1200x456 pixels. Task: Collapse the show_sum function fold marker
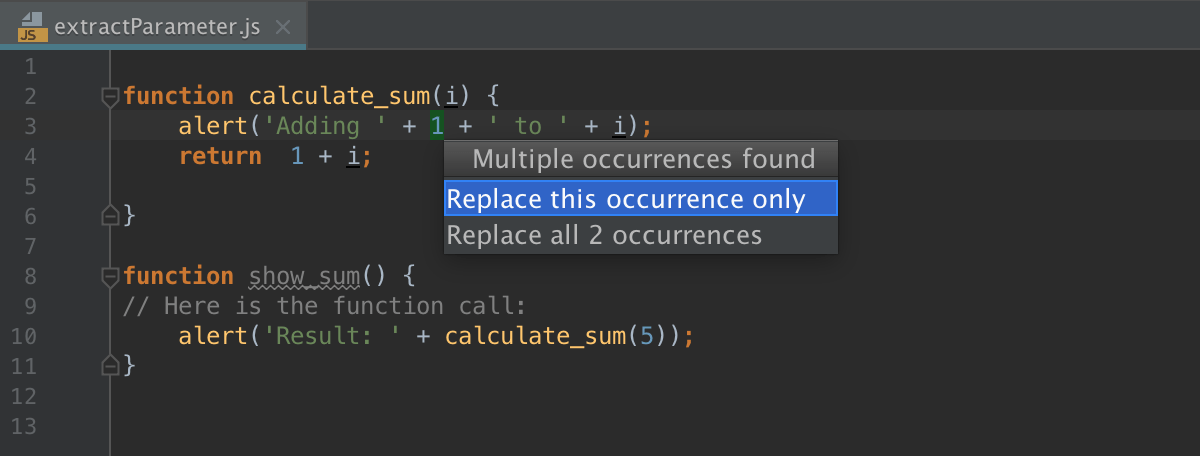click(x=110, y=275)
